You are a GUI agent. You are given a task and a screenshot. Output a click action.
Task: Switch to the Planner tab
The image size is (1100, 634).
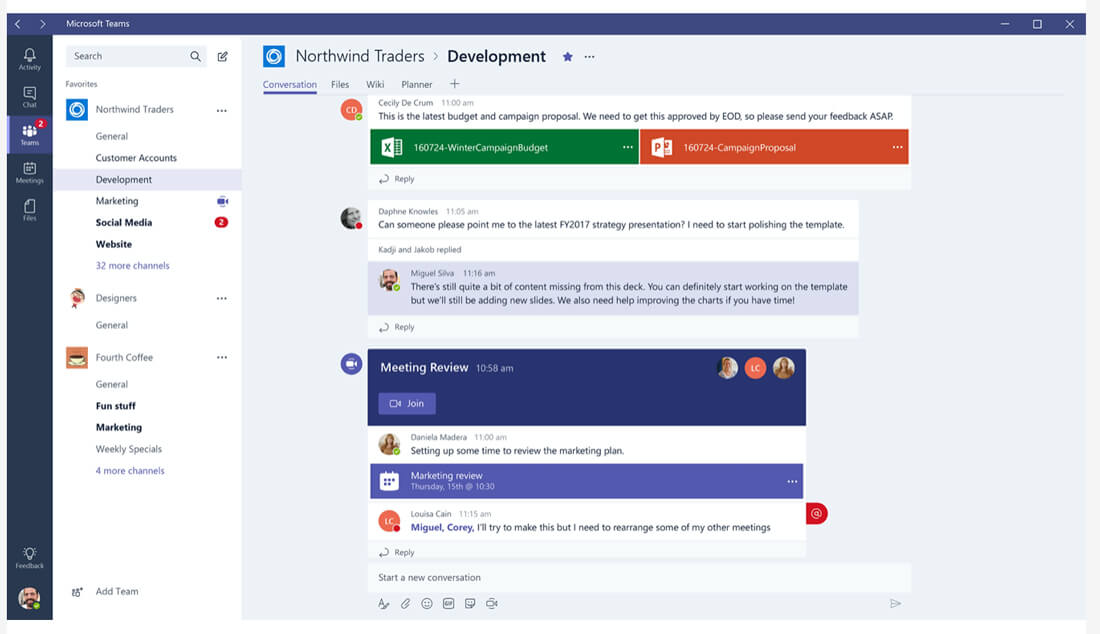pyautogui.click(x=417, y=85)
